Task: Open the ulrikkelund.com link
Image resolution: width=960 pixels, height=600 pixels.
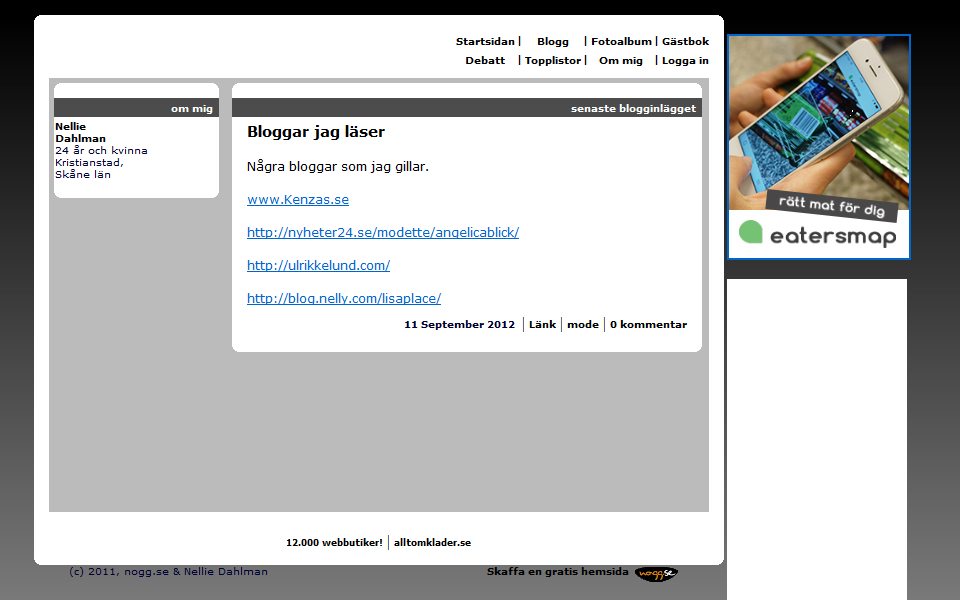Action: [x=318, y=266]
